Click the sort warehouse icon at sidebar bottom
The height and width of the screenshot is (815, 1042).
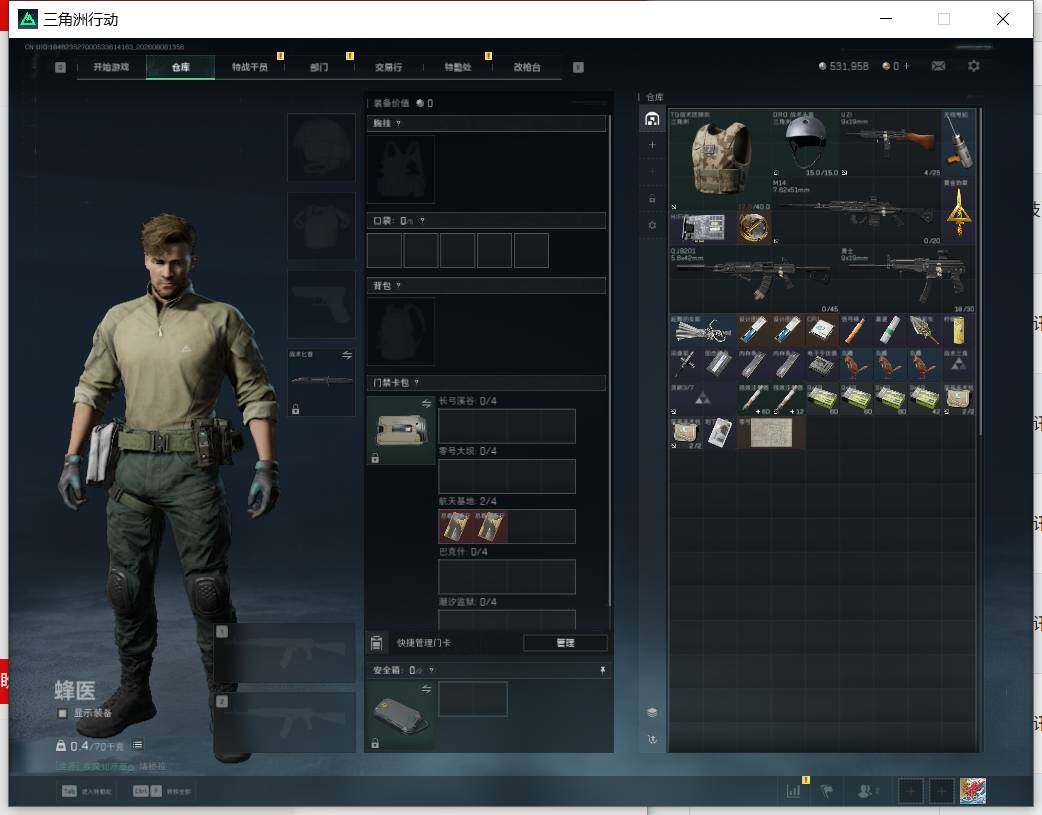(x=652, y=739)
